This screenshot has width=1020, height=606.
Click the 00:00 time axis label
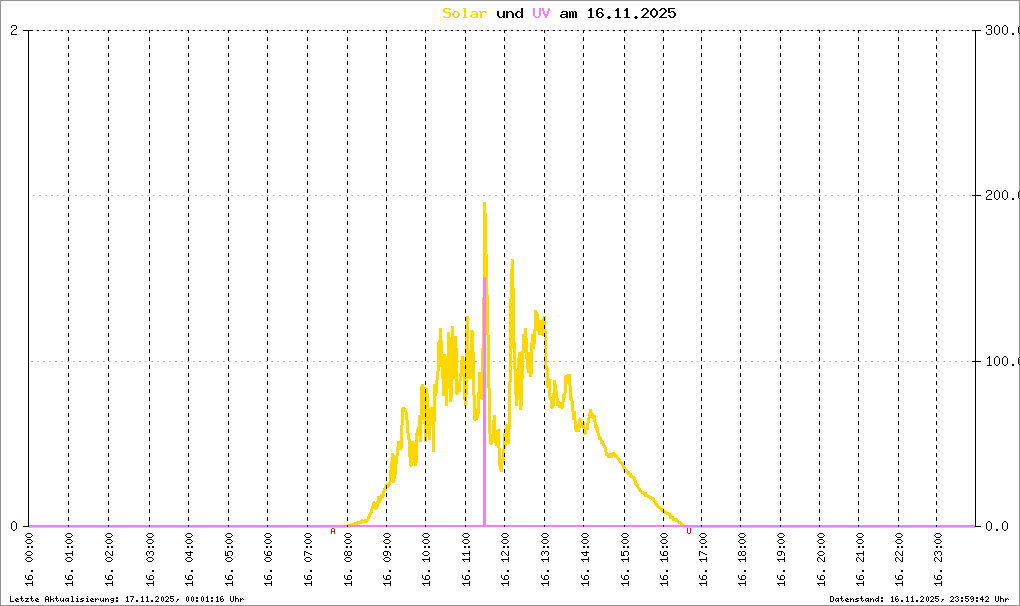tap(29, 559)
